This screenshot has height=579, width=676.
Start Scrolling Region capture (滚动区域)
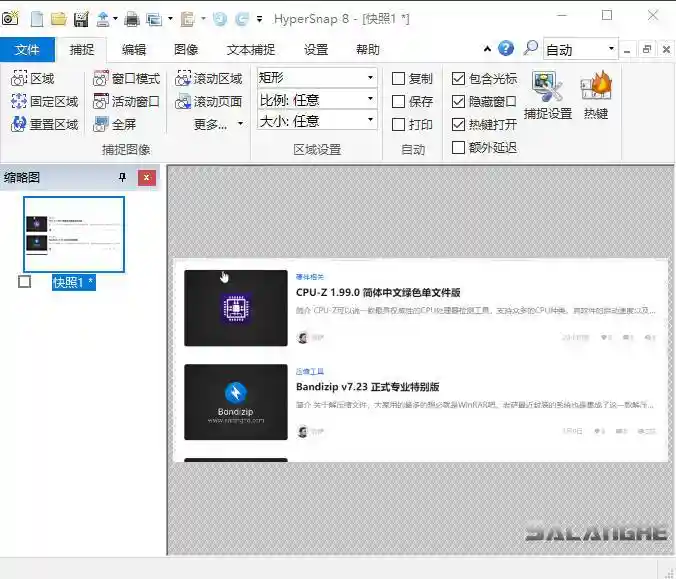point(209,78)
